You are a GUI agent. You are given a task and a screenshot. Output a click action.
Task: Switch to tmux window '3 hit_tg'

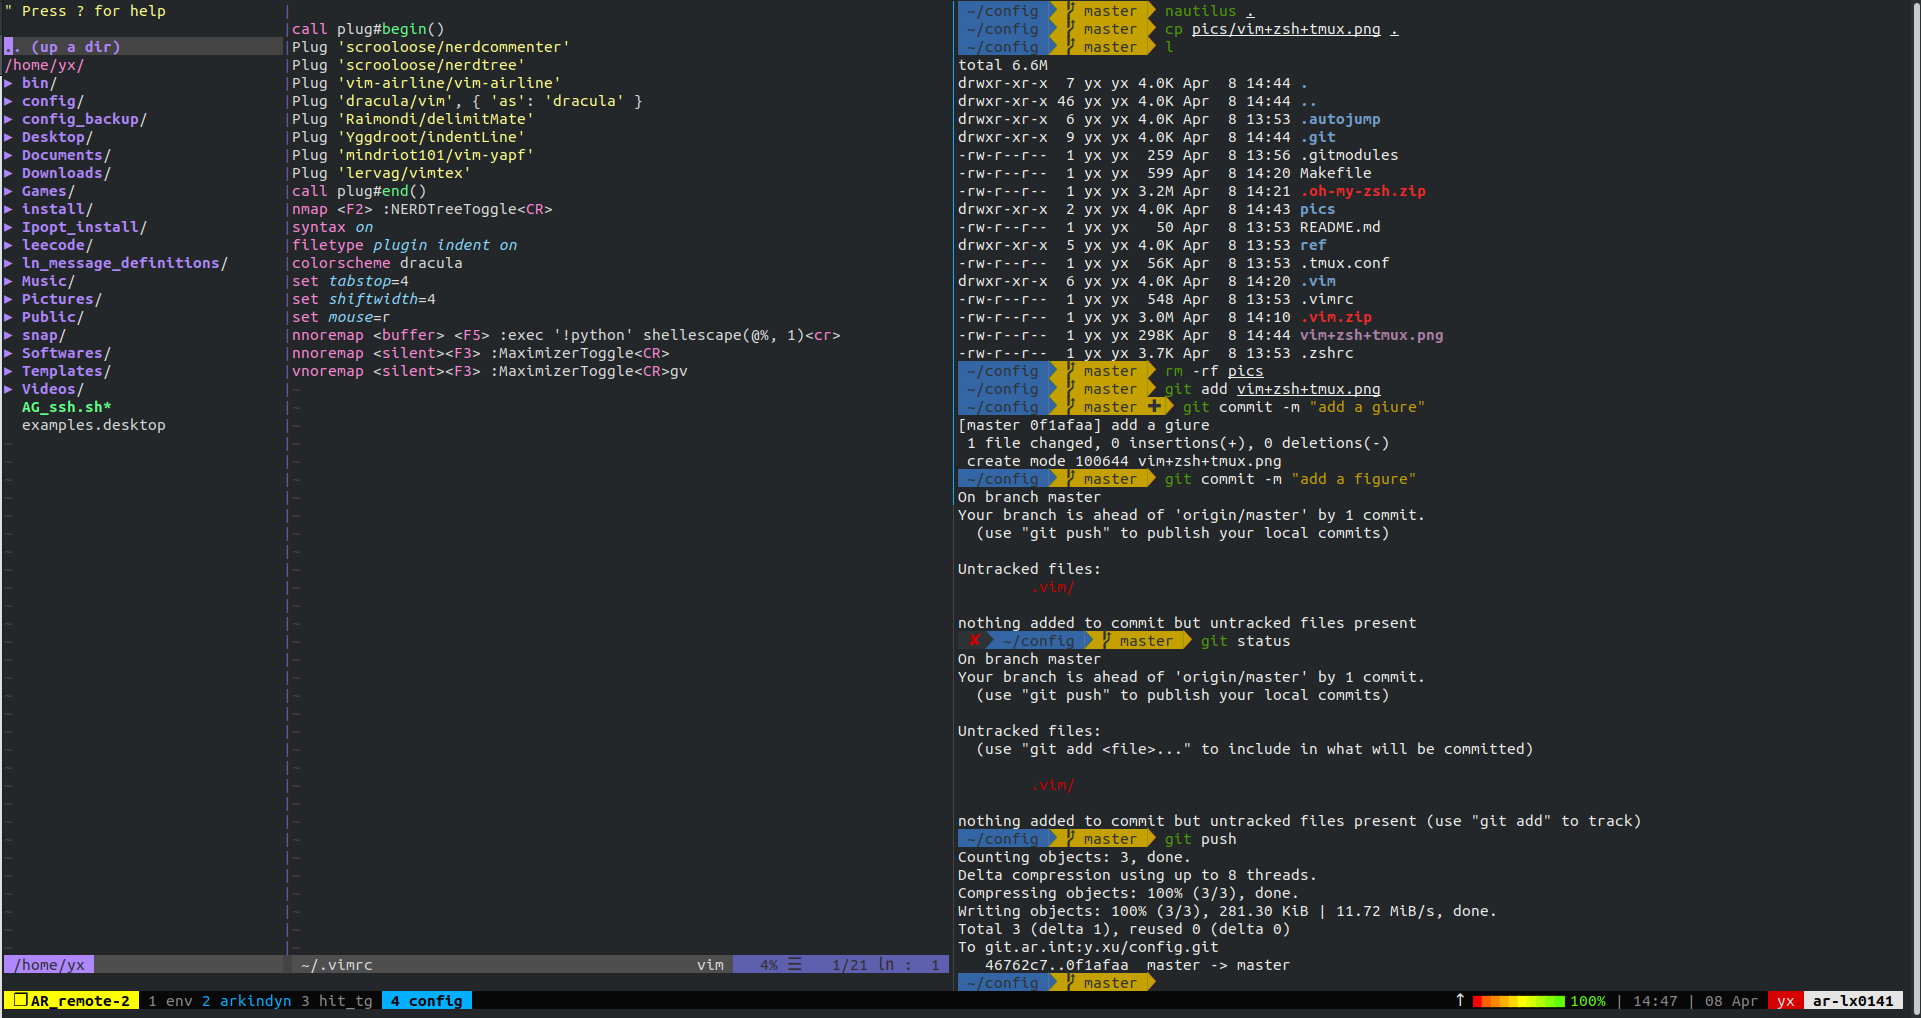pyautogui.click(x=337, y=1001)
